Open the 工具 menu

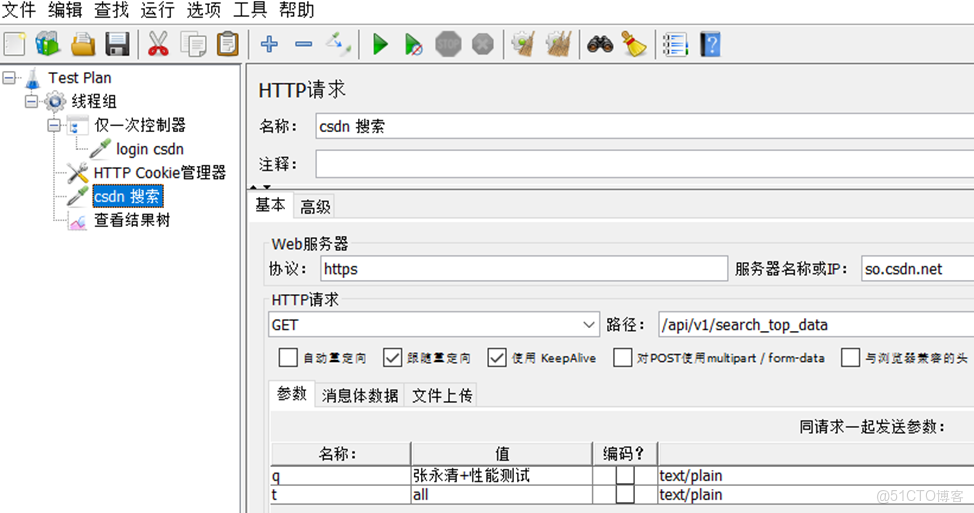click(x=250, y=10)
